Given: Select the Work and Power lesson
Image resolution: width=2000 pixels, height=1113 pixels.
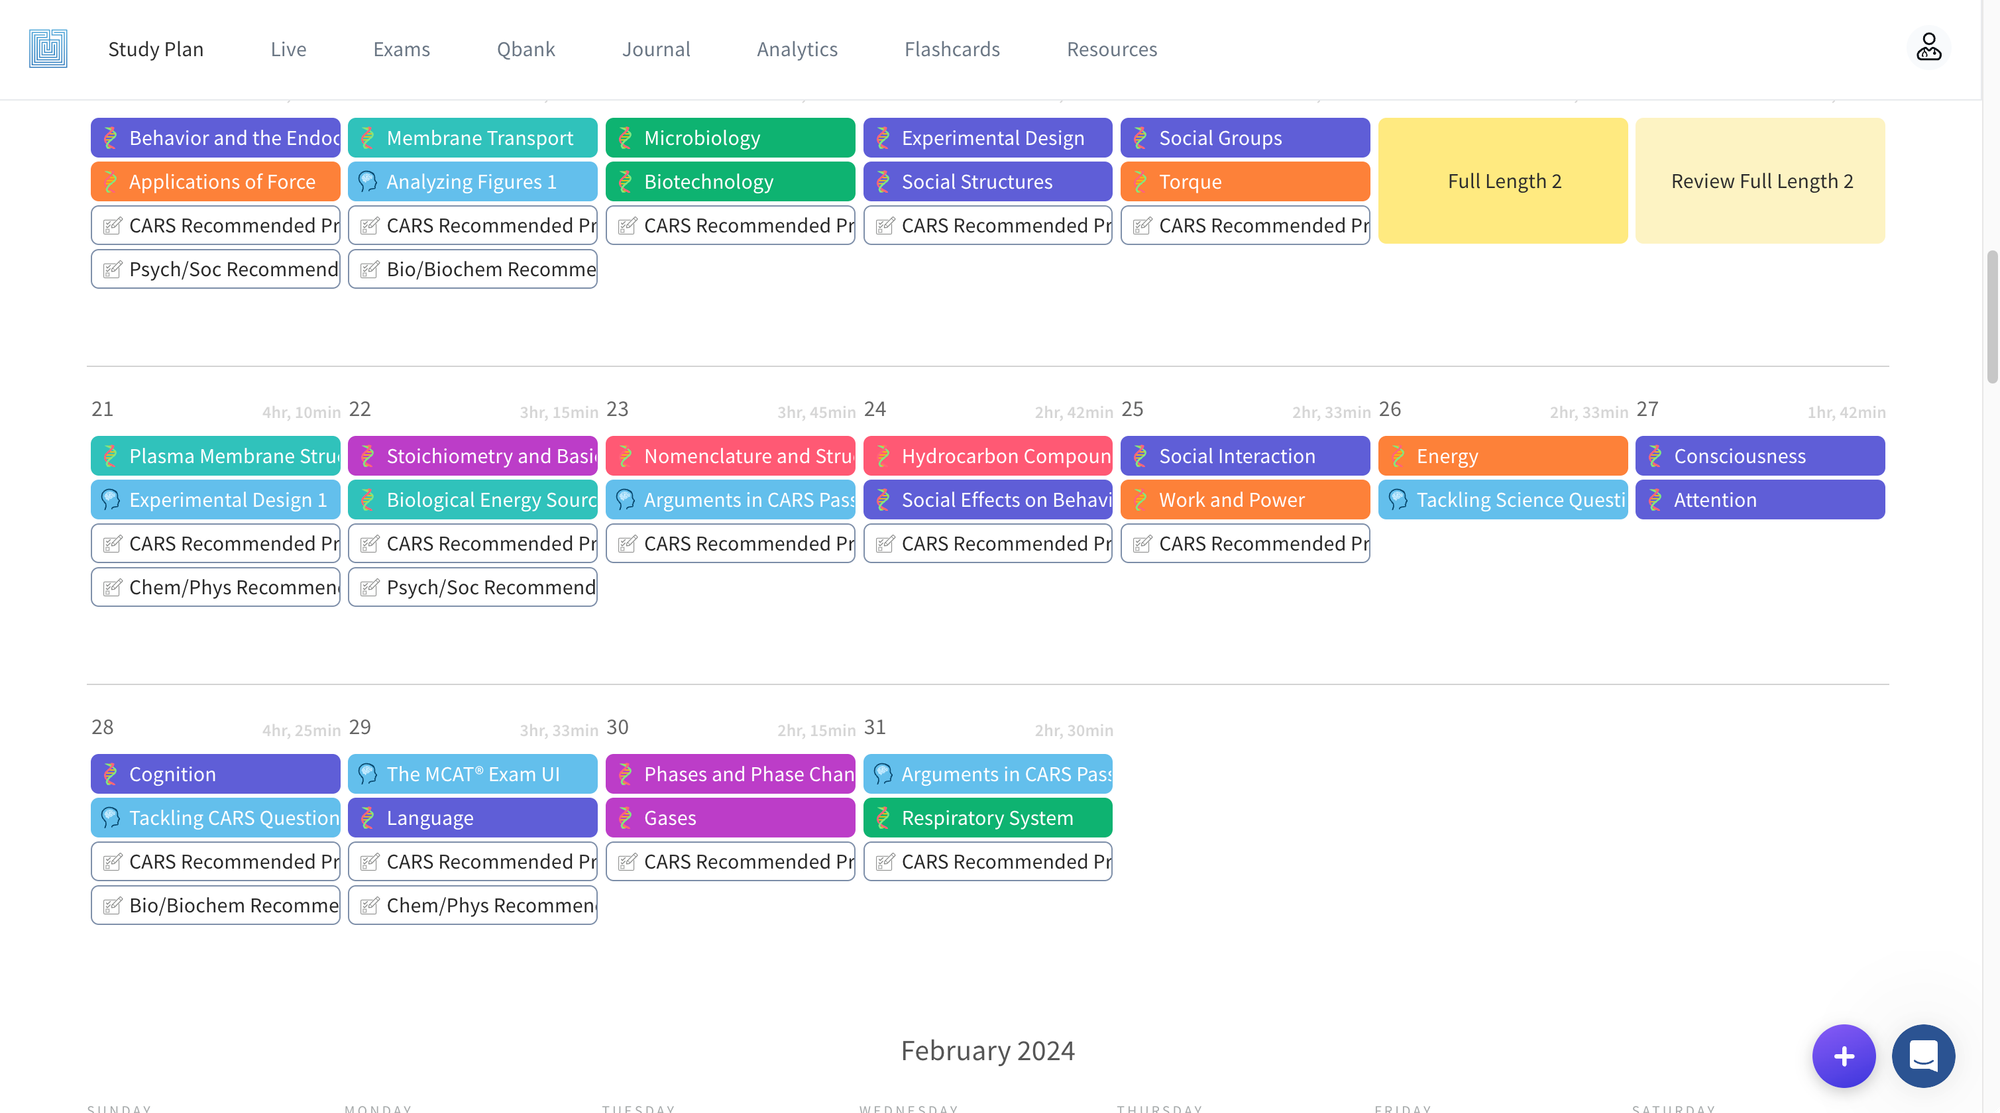Looking at the screenshot, I should pyautogui.click(x=1245, y=500).
